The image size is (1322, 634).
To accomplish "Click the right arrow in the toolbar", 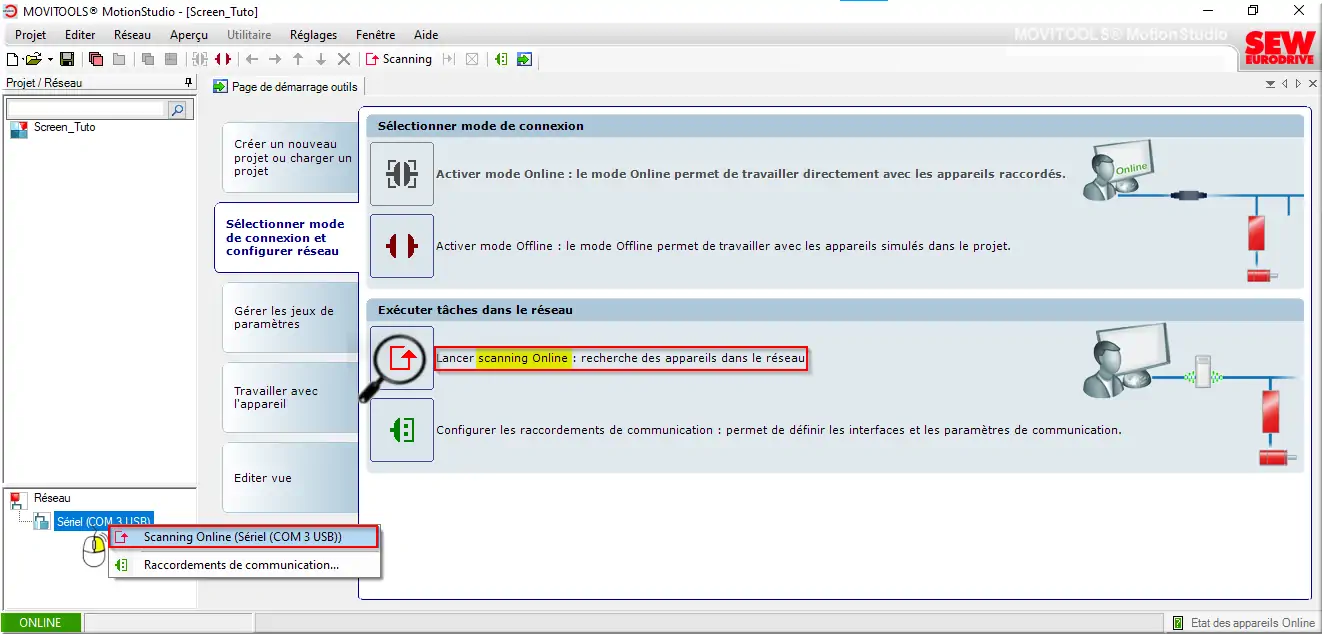I will [x=275, y=59].
